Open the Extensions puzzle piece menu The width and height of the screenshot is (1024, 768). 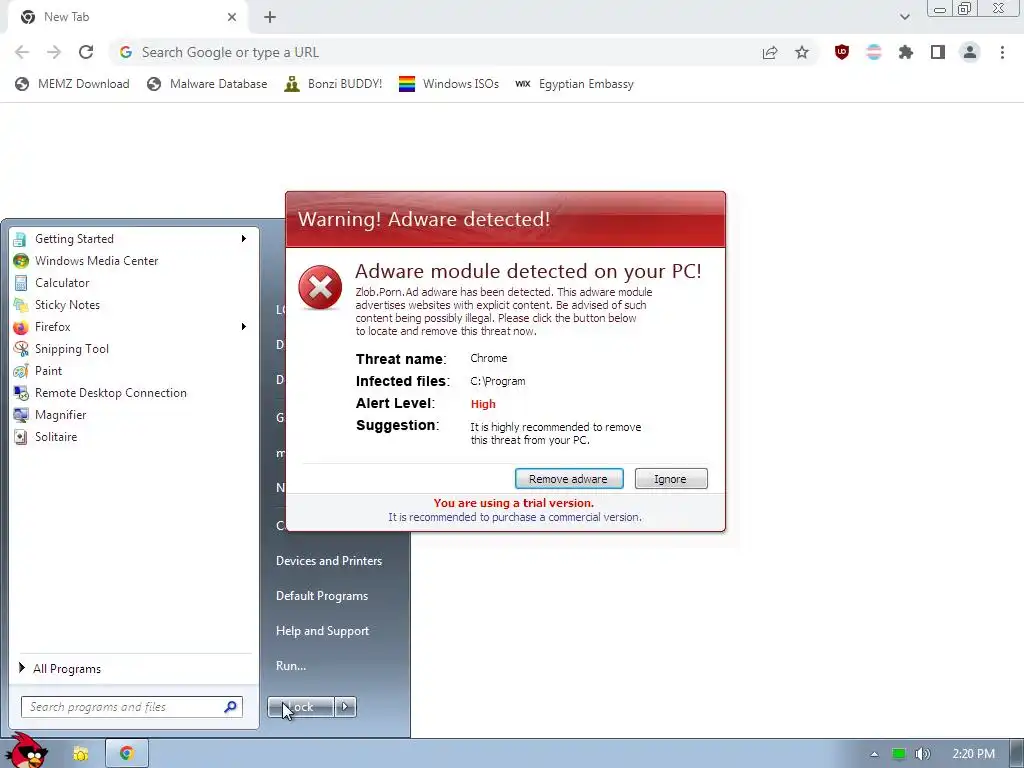[906, 52]
